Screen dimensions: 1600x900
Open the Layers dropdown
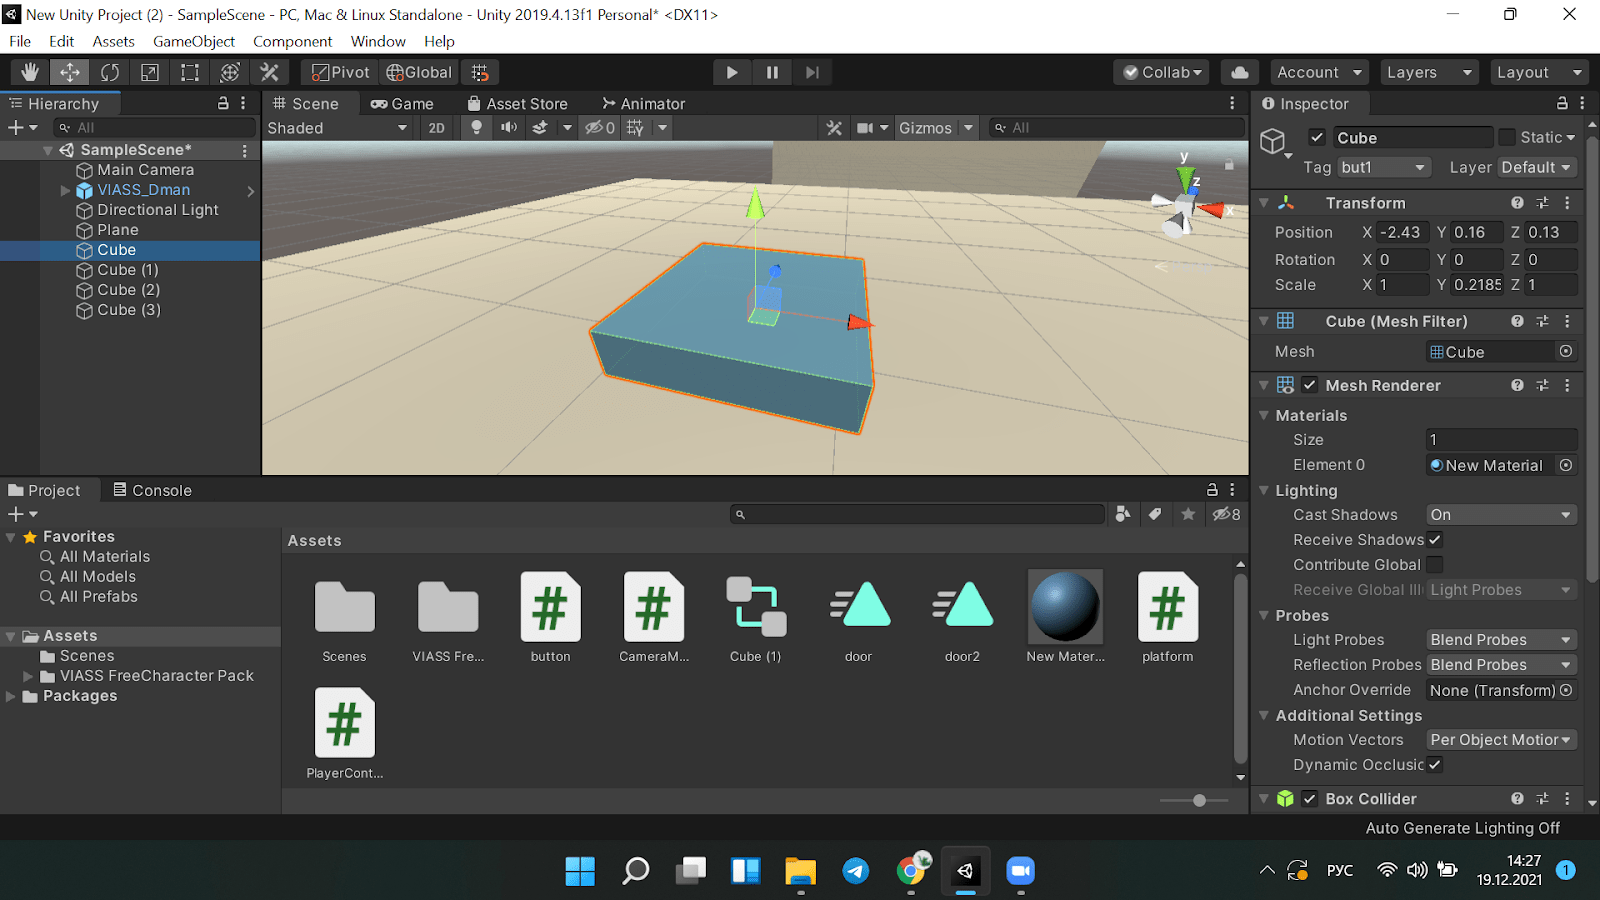(1427, 72)
